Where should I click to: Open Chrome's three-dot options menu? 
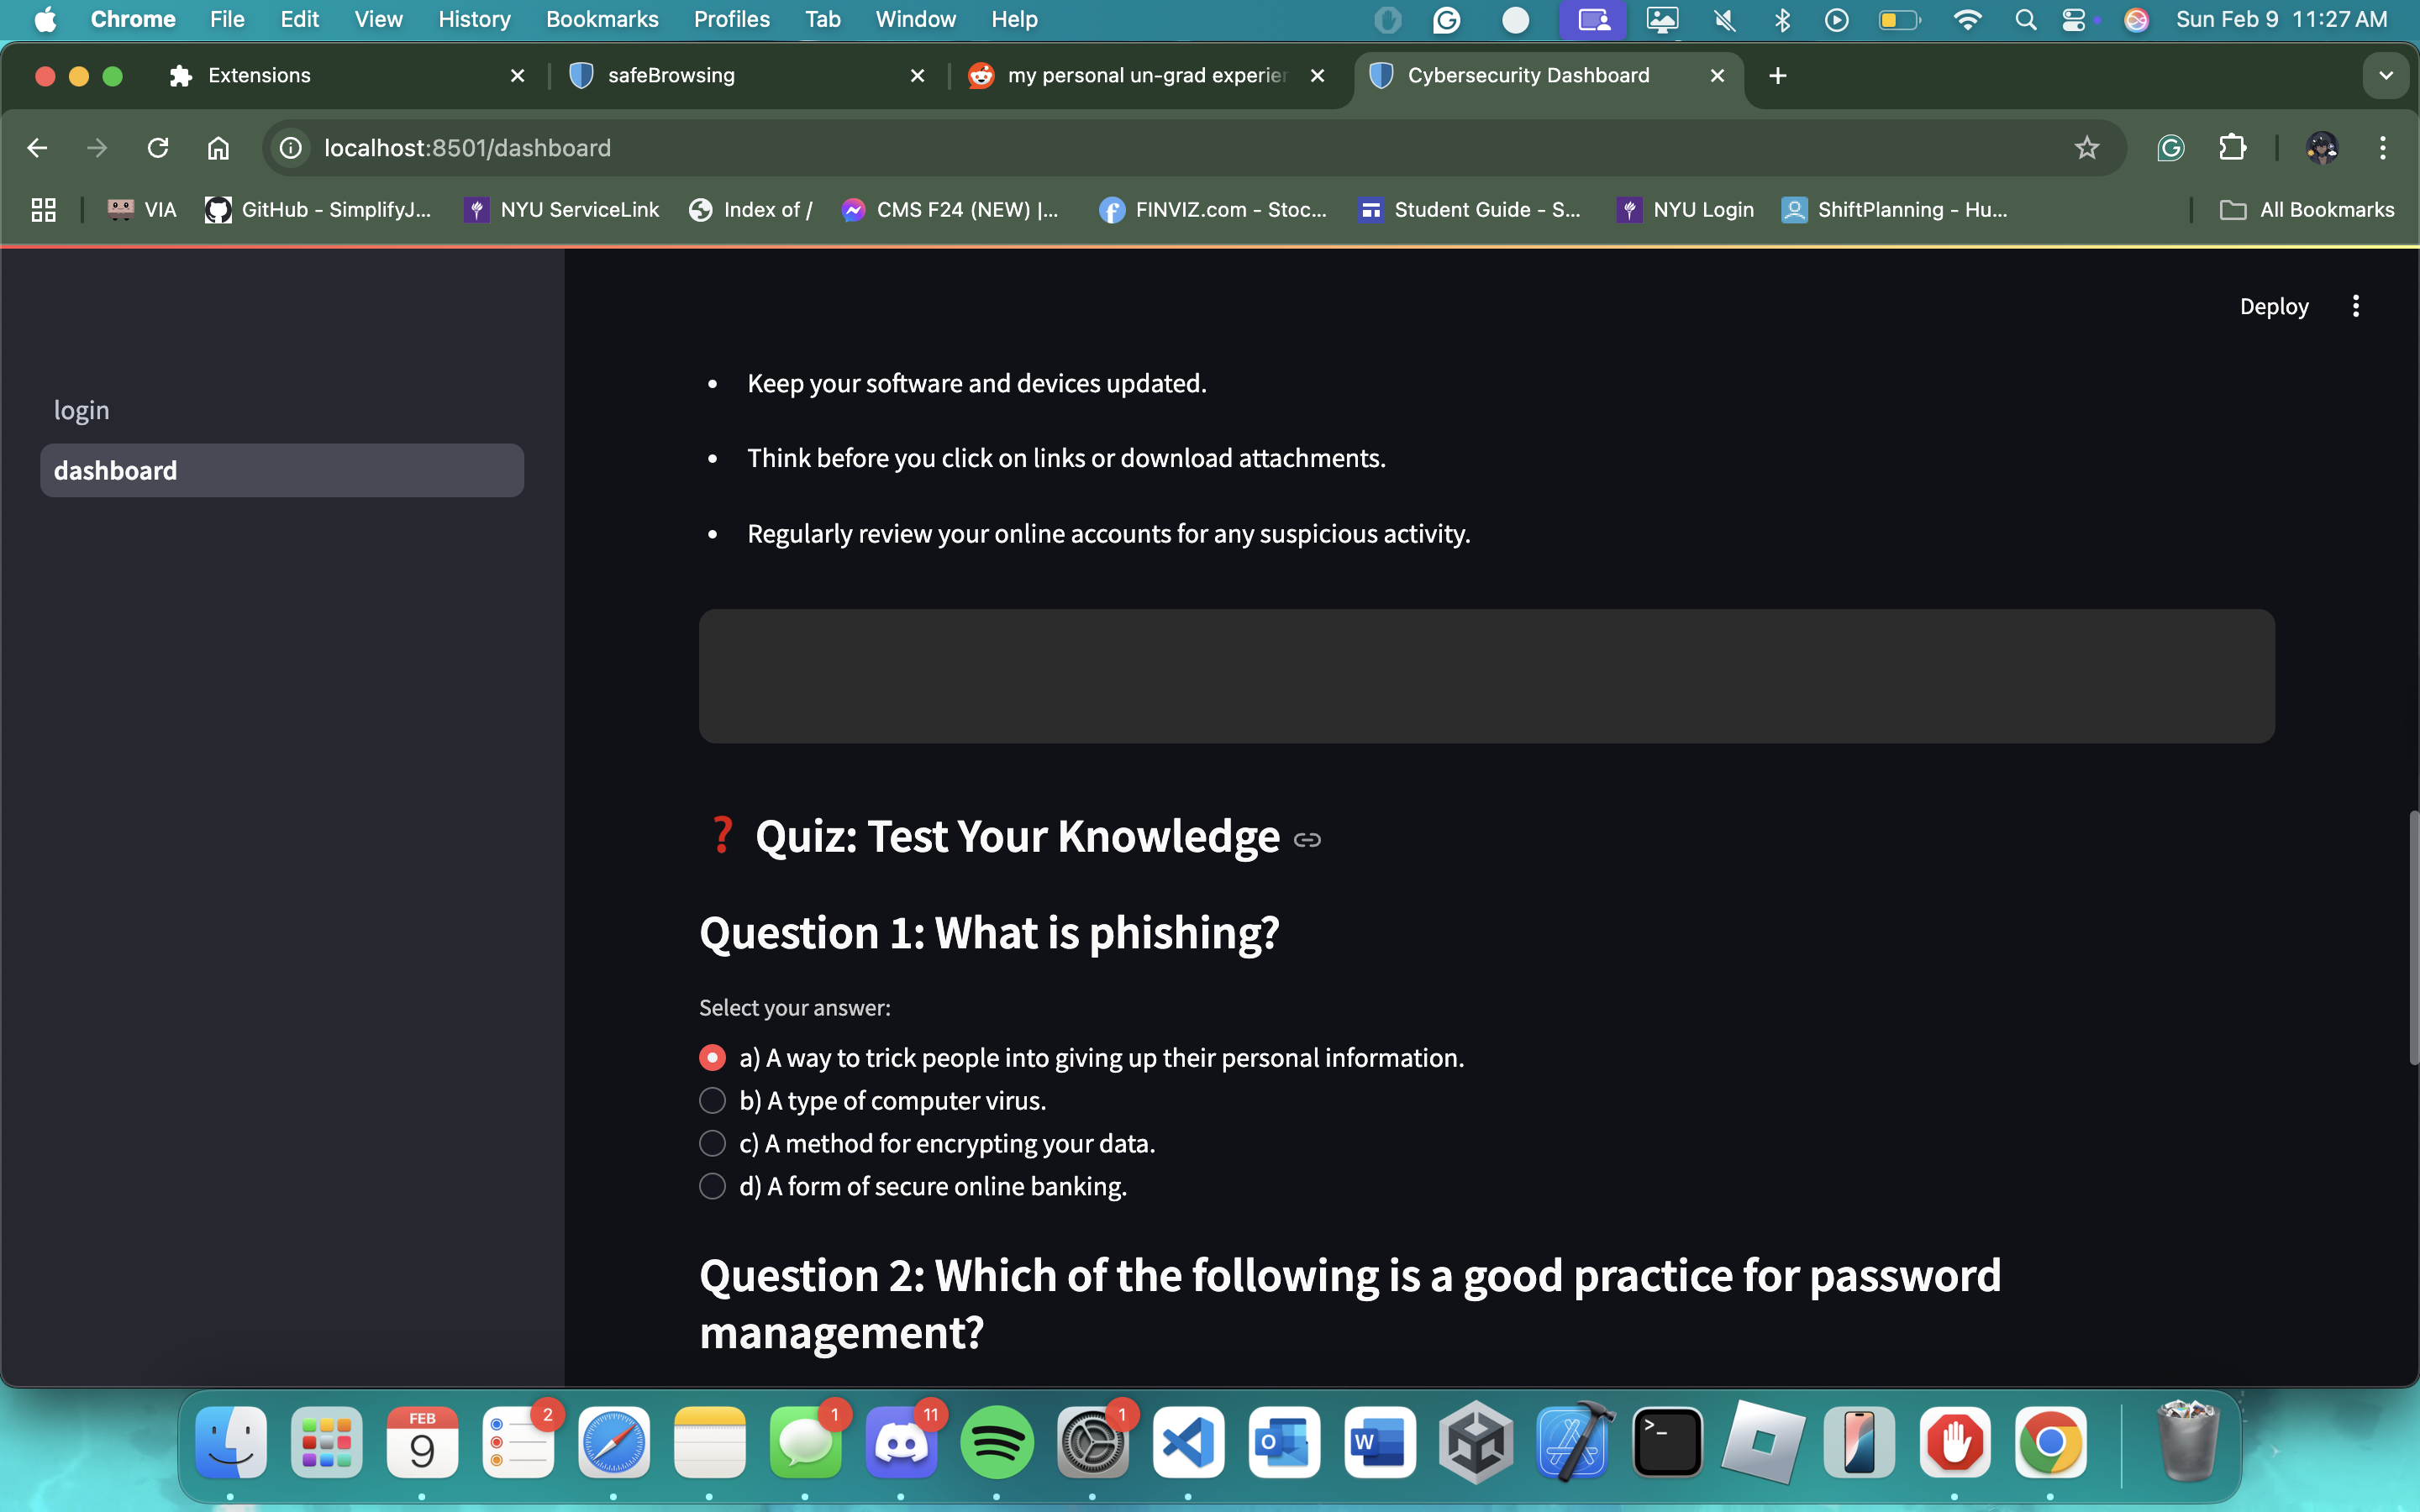click(2382, 148)
